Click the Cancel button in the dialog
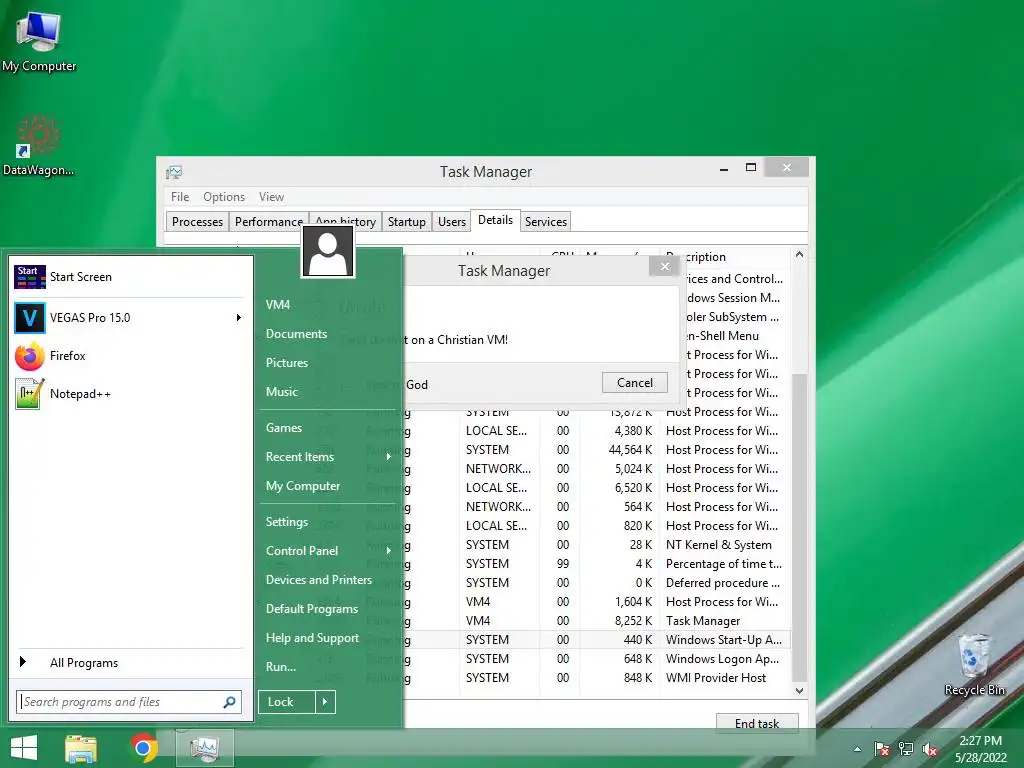The image size is (1024, 768). click(635, 383)
